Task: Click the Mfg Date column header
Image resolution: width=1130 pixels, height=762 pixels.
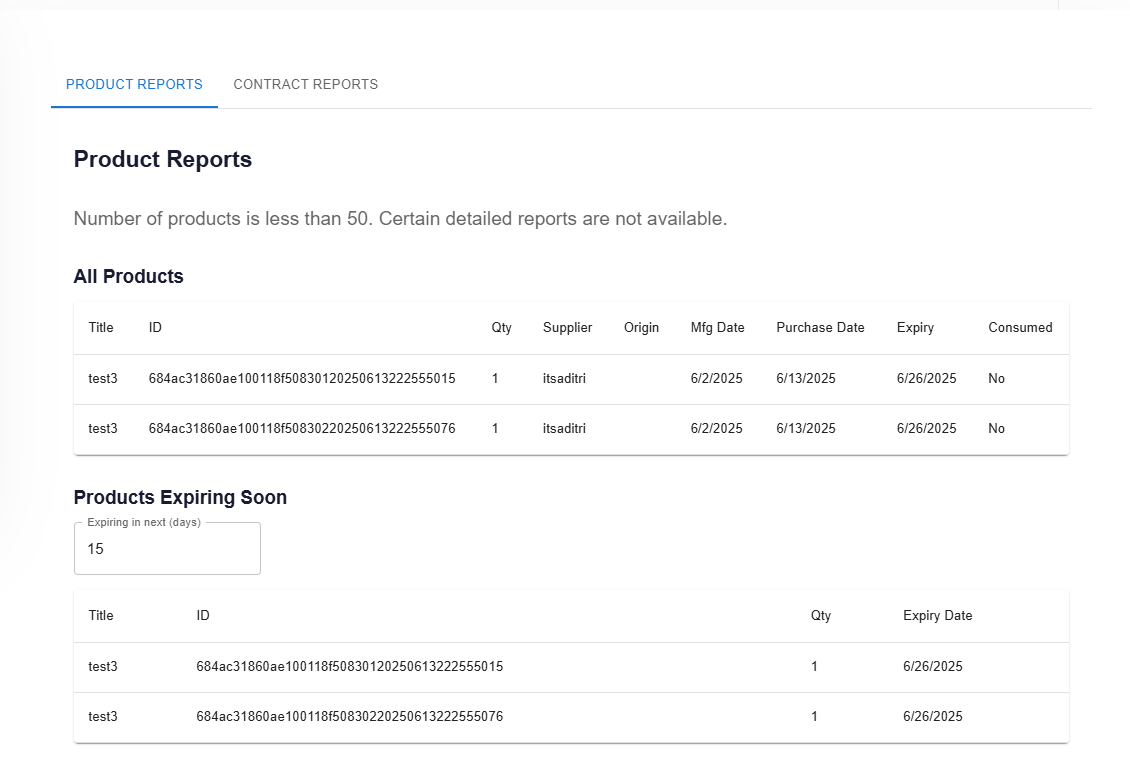Action: [717, 327]
